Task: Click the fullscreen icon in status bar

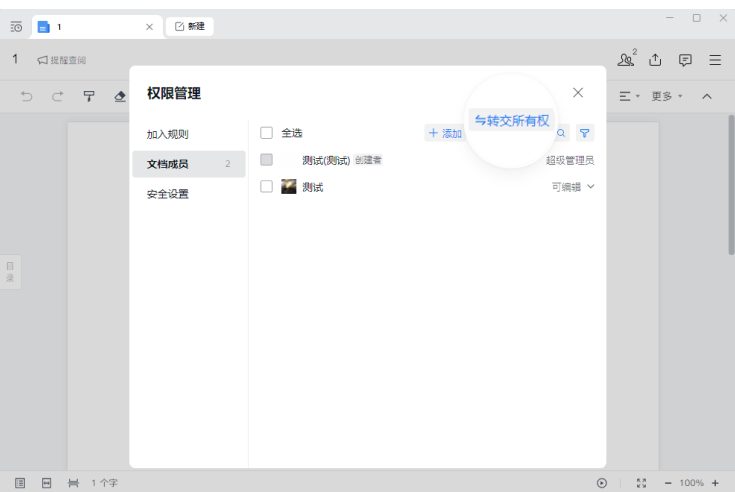Action: (641, 483)
